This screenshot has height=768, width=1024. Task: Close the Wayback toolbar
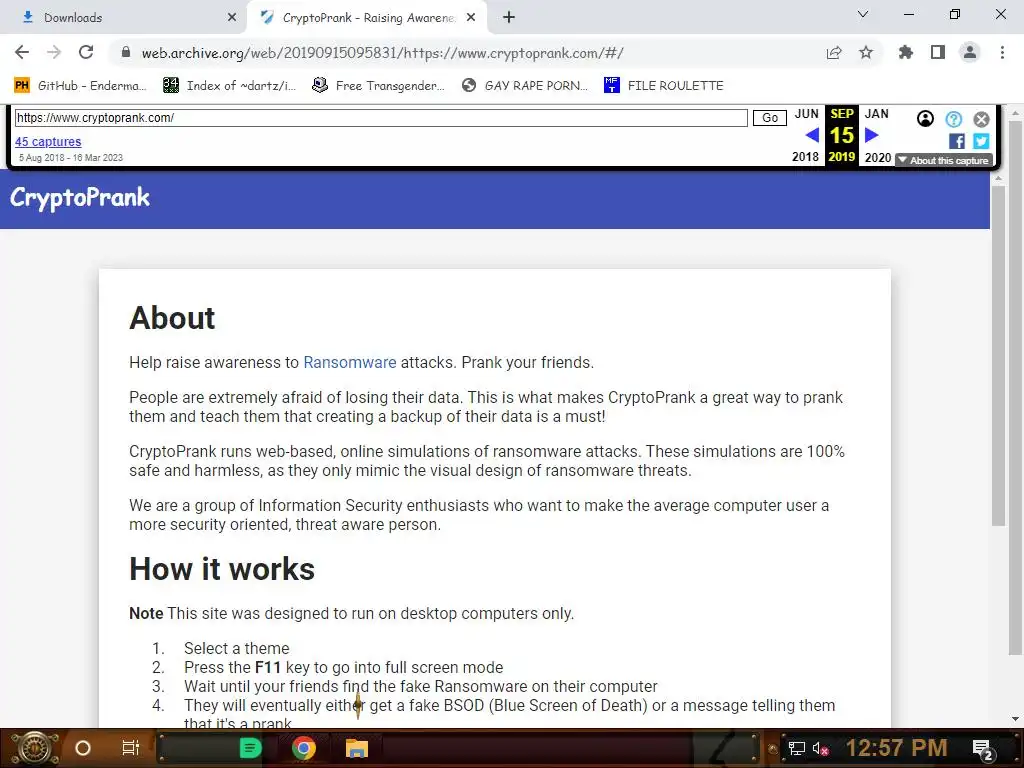(x=981, y=119)
